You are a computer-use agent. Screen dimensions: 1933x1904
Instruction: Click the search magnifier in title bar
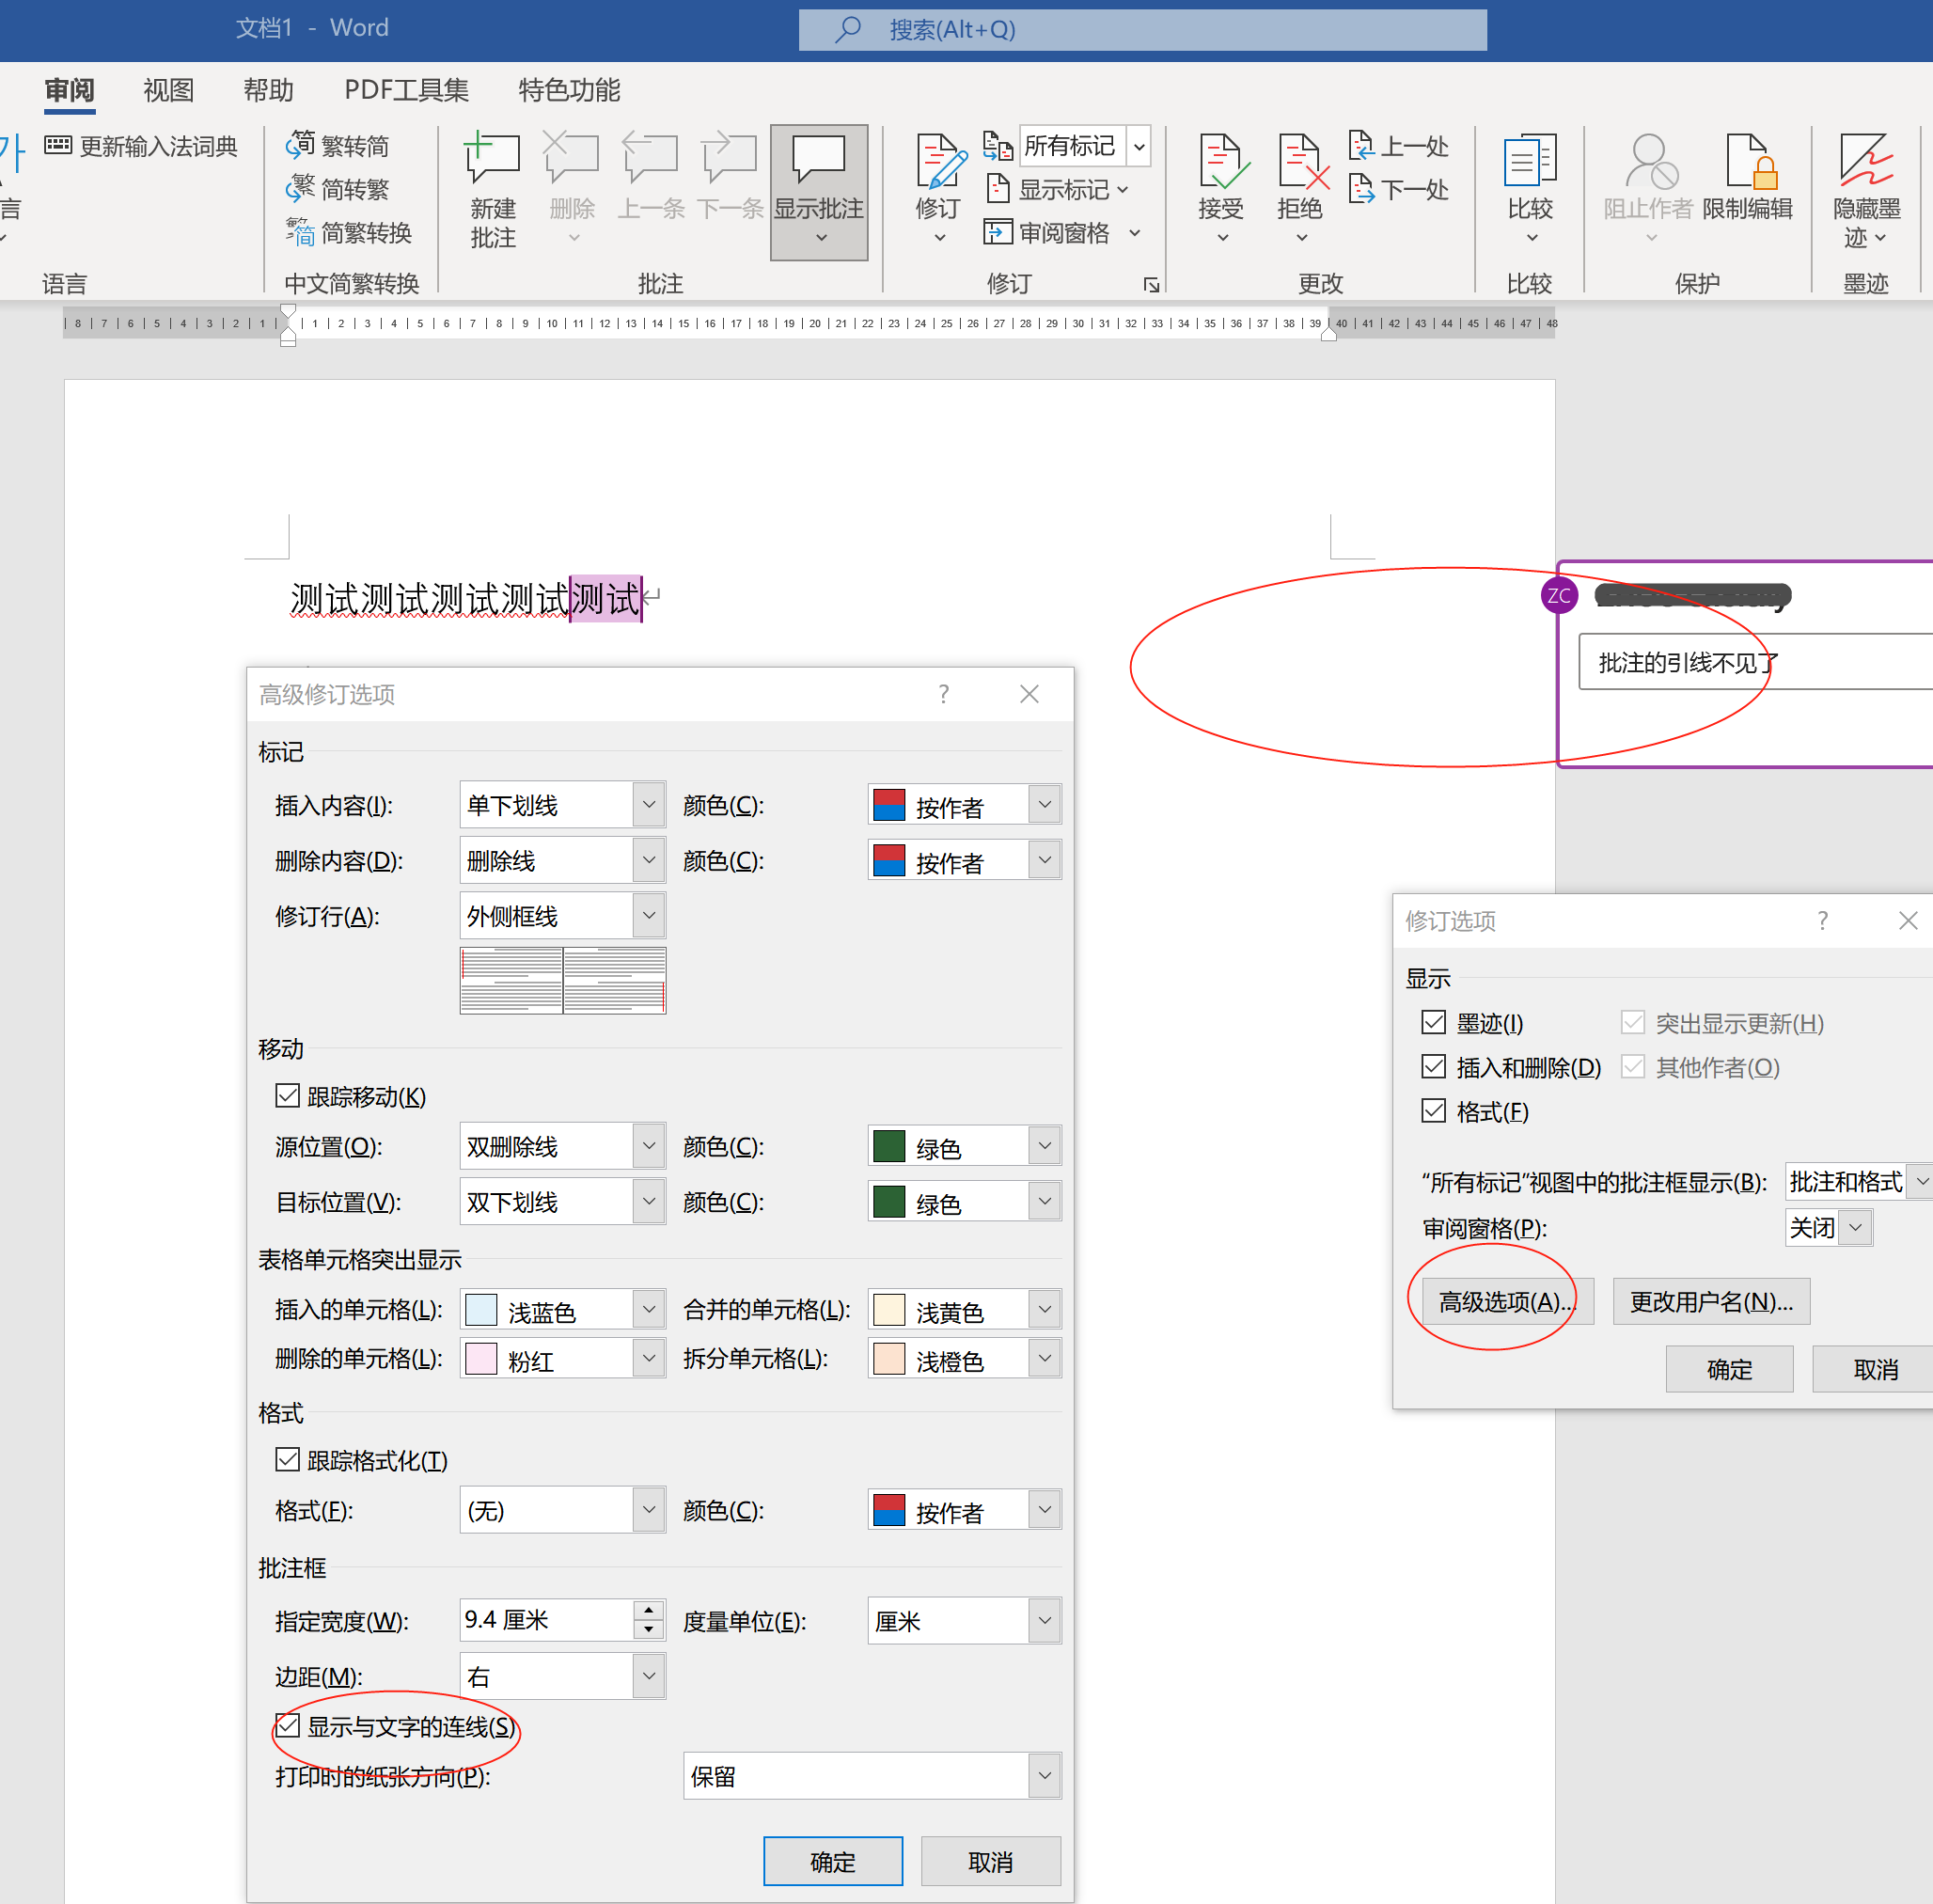[x=847, y=29]
